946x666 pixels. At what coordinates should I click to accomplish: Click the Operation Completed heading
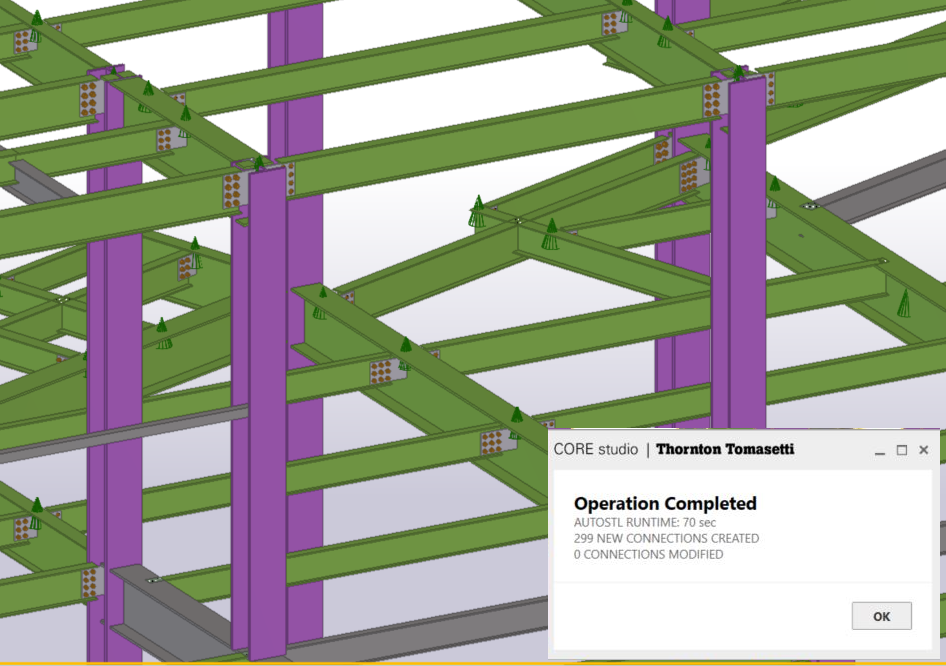tap(665, 504)
